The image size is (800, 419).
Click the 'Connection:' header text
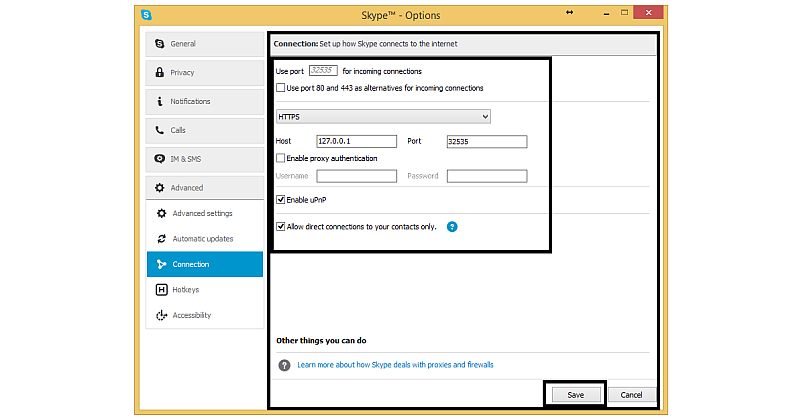[x=295, y=44]
